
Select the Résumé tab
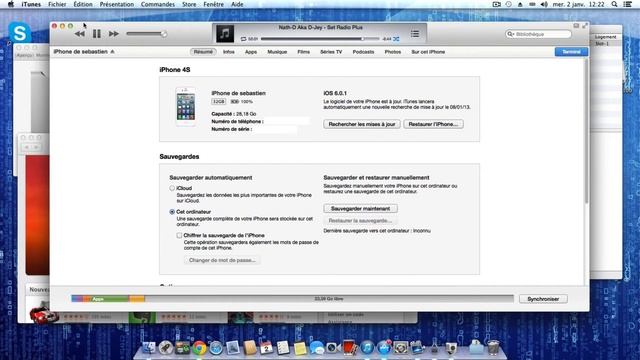pyautogui.click(x=203, y=52)
